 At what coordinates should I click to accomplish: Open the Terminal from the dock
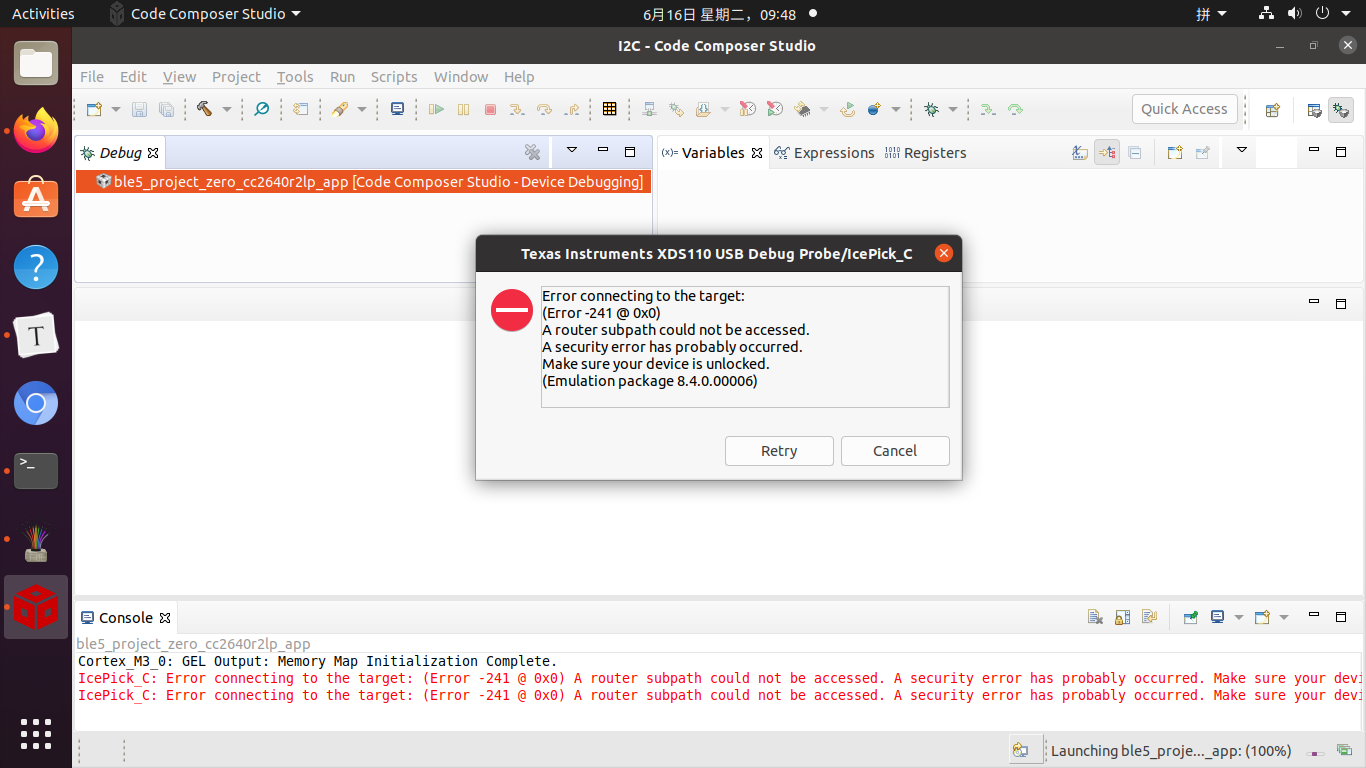point(36,470)
